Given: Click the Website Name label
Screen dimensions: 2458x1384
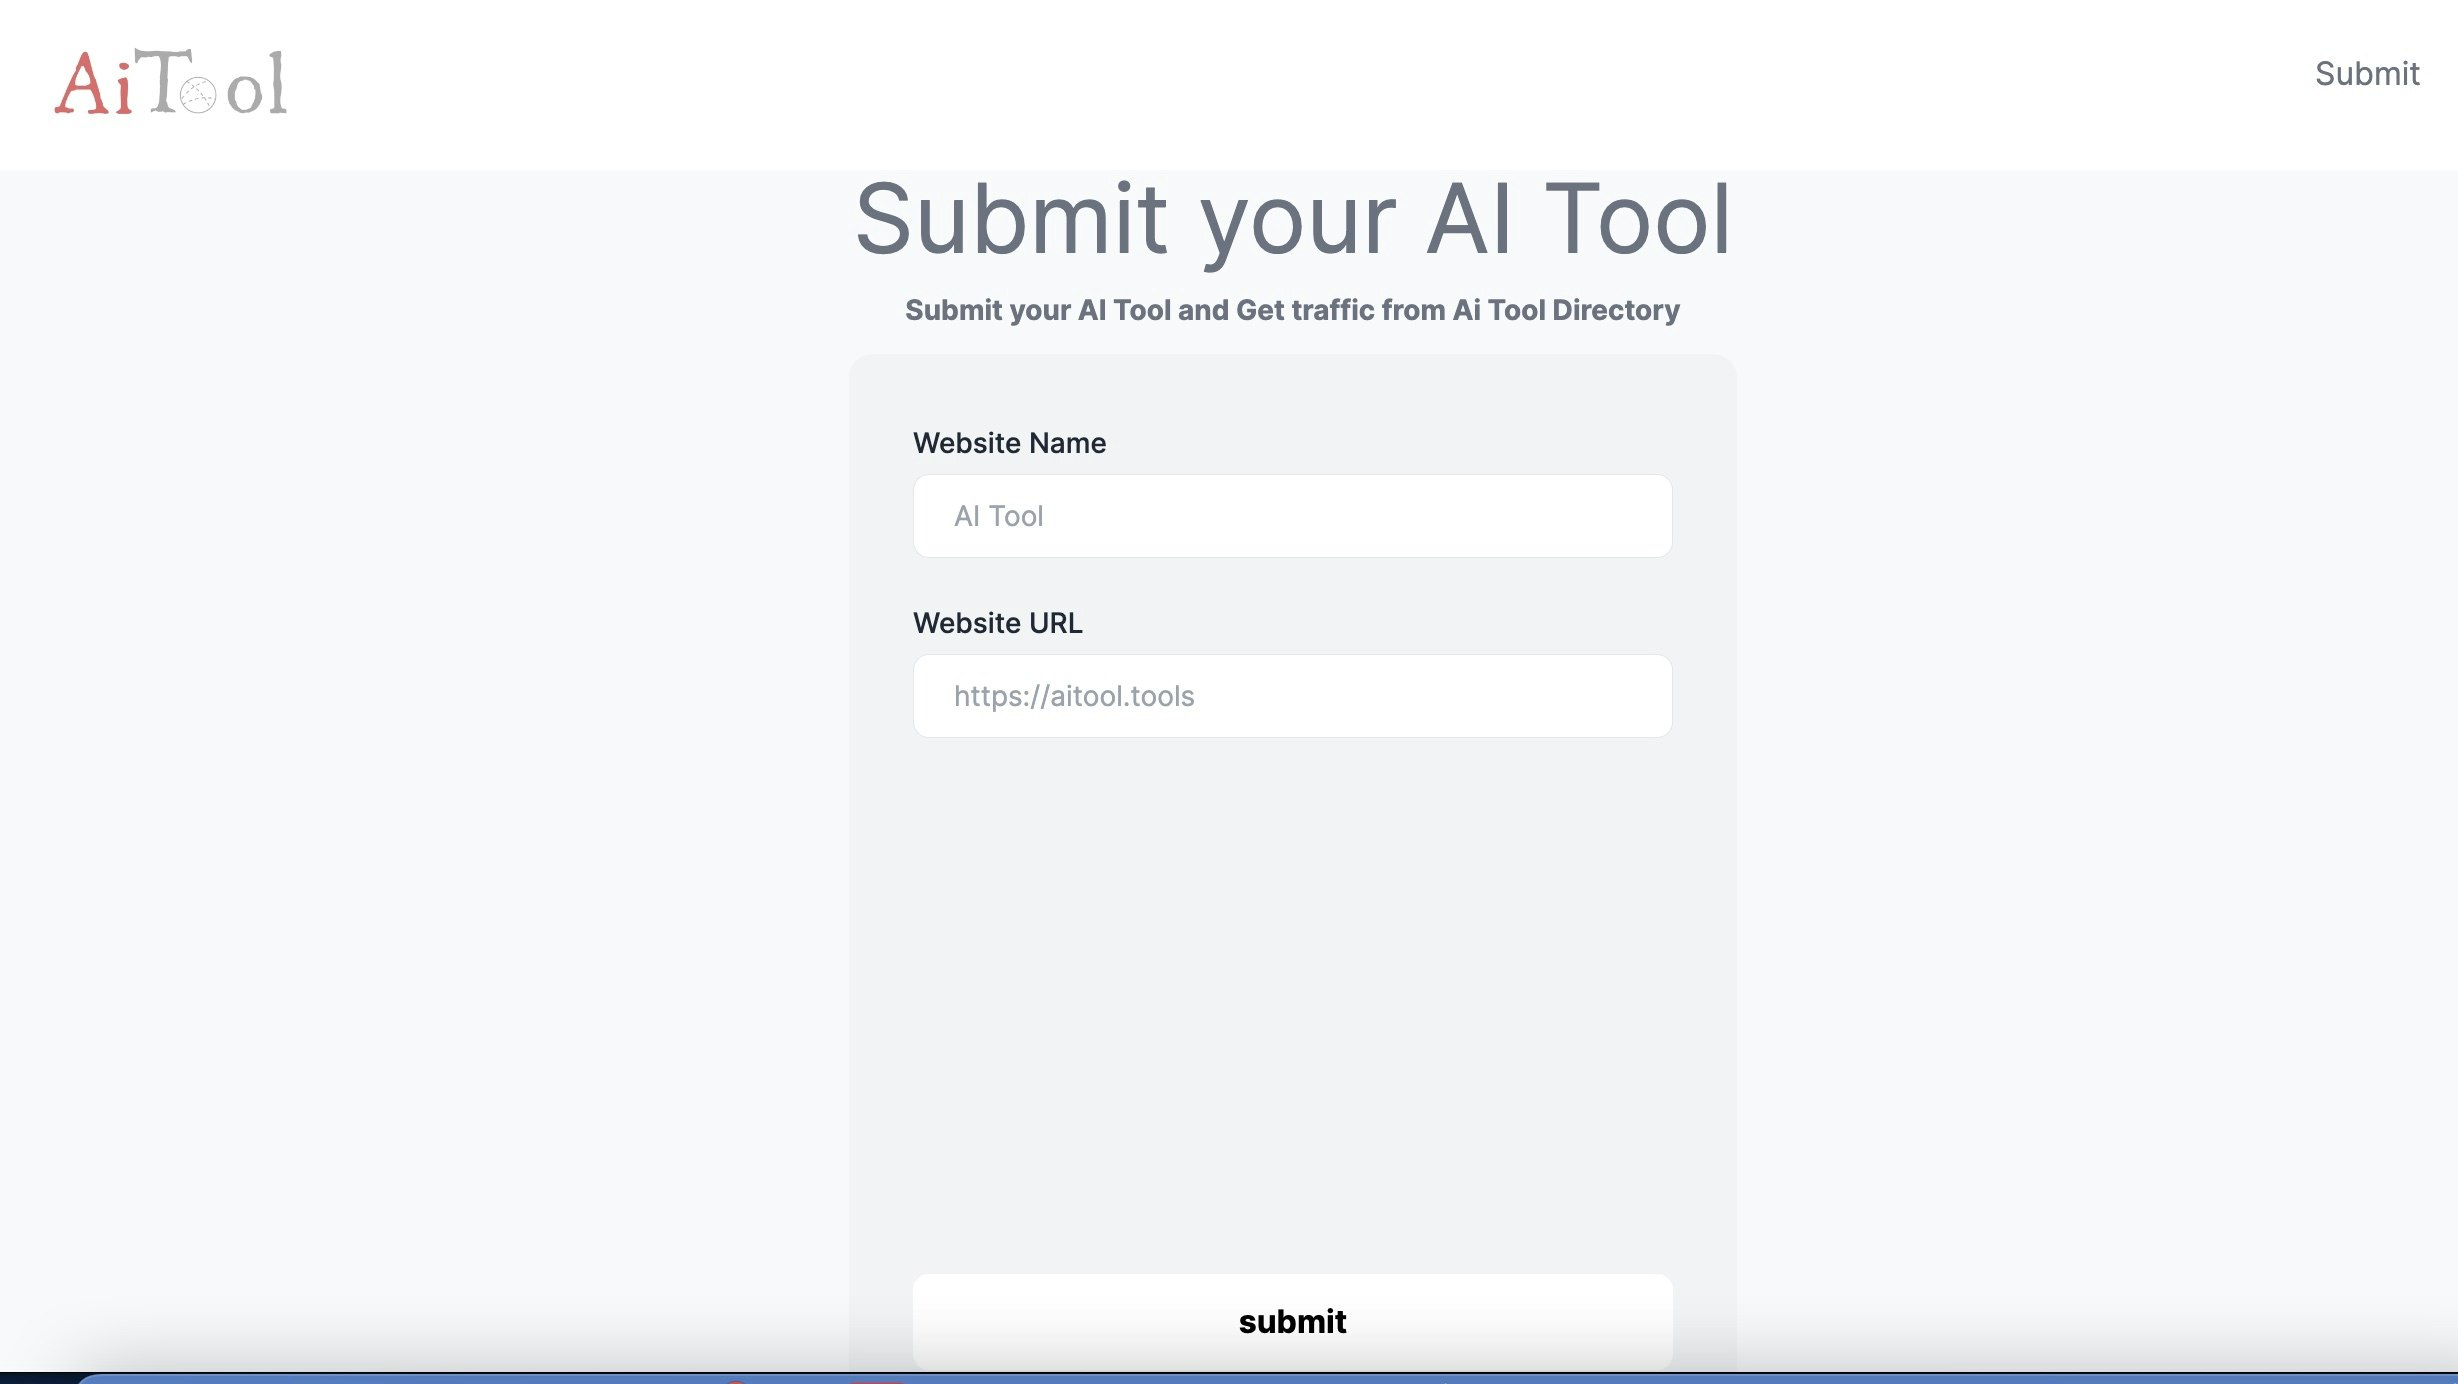Looking at the screenshot, I should 1009,442.
